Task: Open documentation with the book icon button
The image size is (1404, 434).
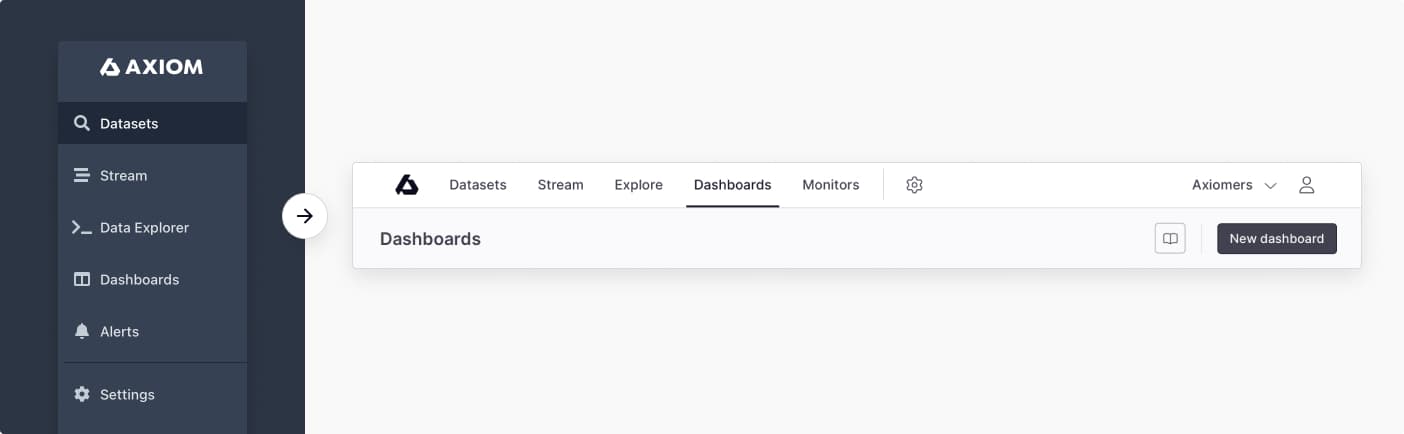Action: [x=1170, y=239]
